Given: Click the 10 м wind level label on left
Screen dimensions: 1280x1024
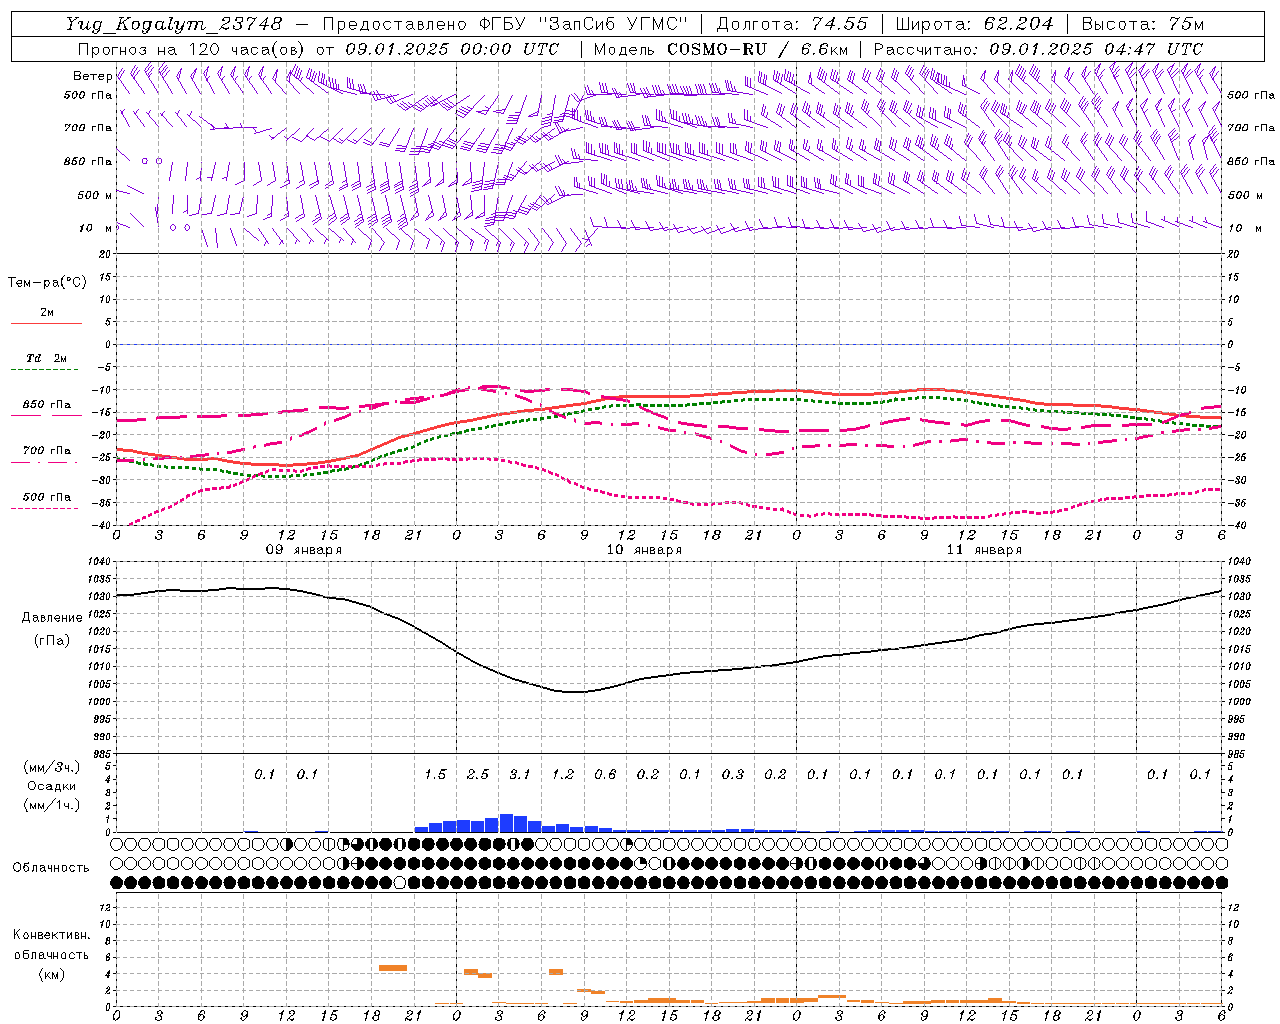Looking at the screenshot, I should 95,228.
